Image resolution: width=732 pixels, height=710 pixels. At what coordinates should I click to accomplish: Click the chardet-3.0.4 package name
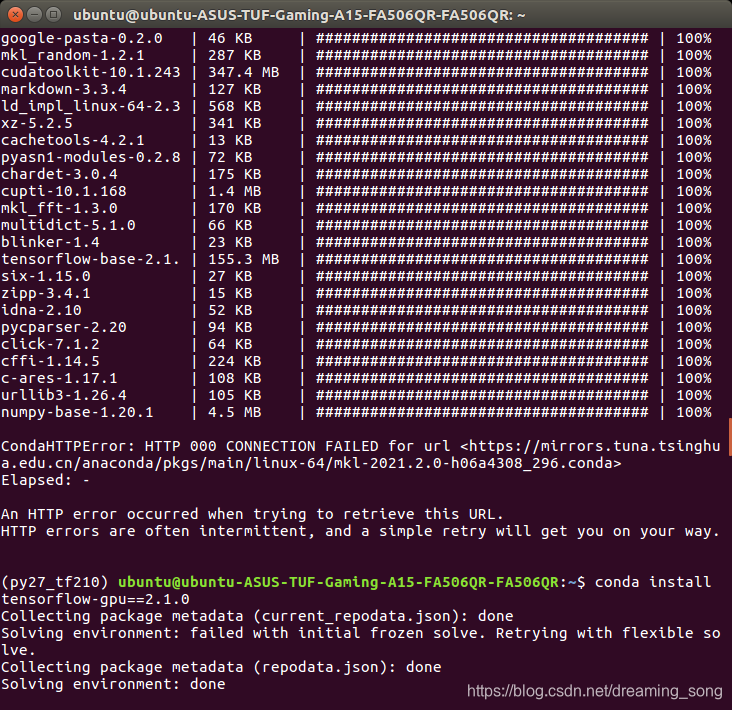click(59, 174)
